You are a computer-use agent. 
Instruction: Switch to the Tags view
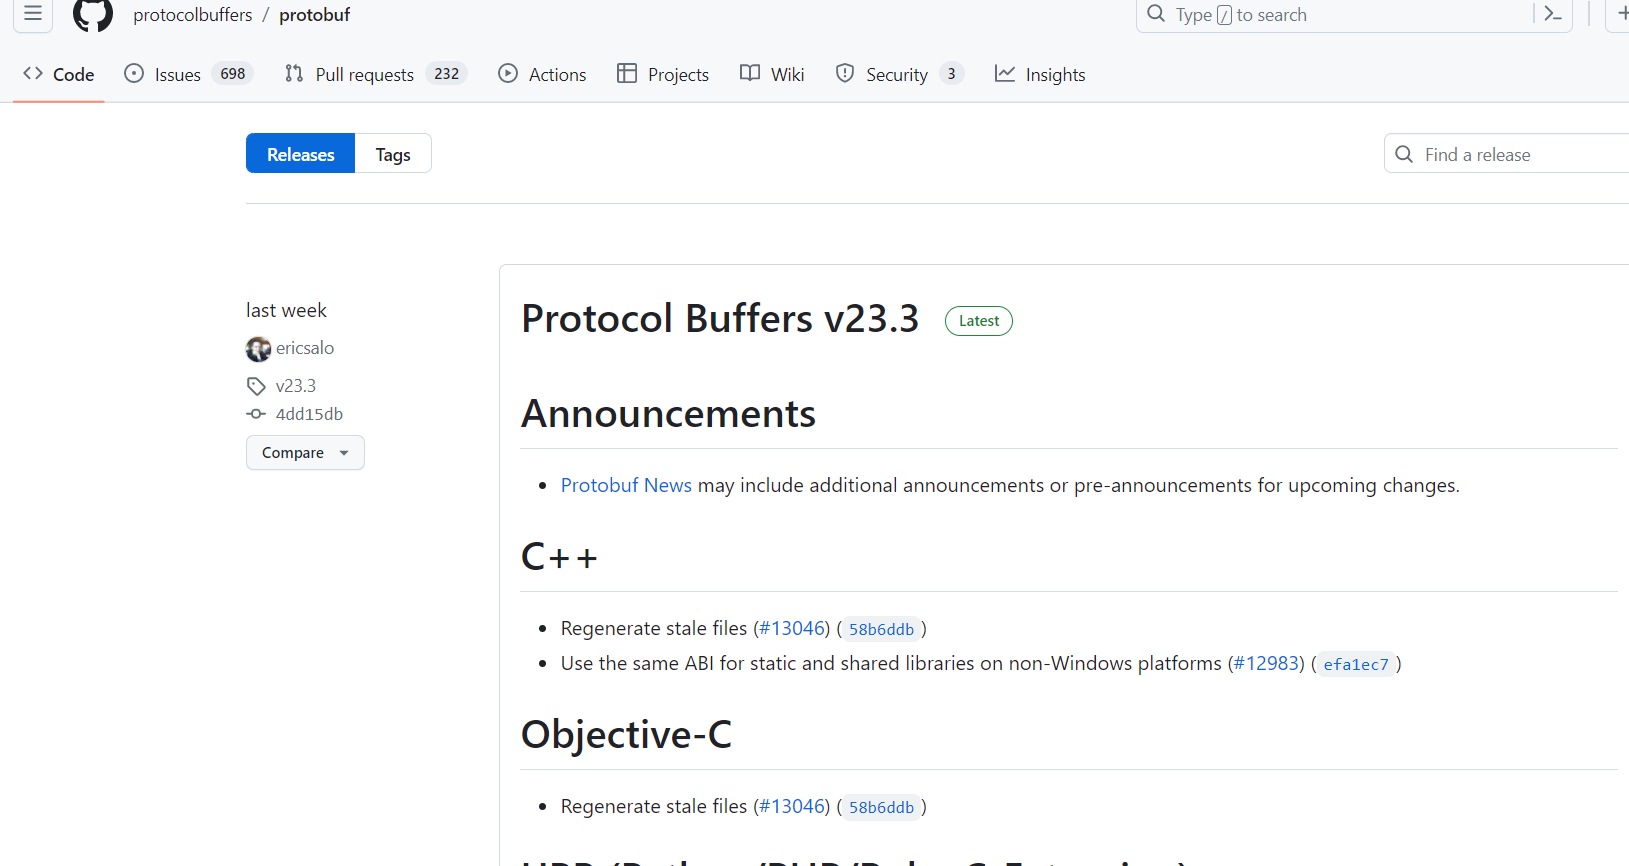[393, 154]
